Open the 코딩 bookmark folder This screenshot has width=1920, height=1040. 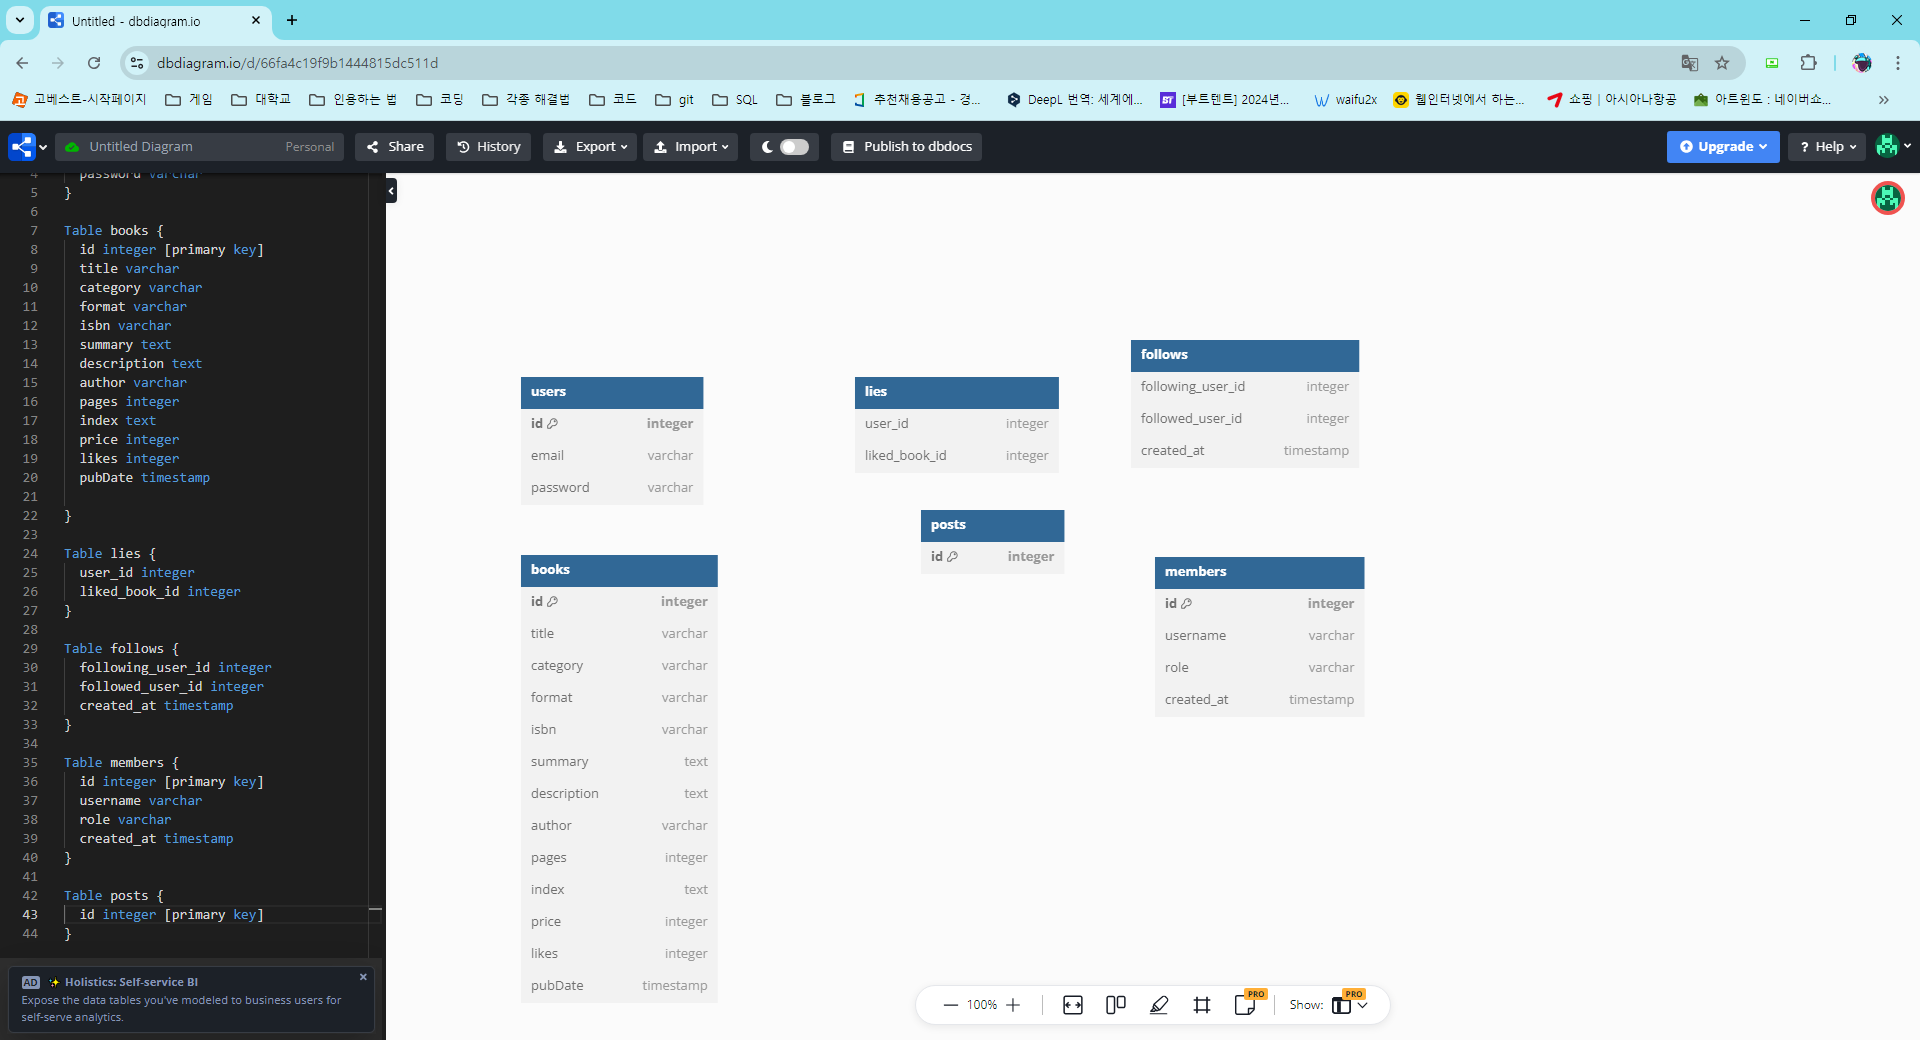(x=440, y=100)
